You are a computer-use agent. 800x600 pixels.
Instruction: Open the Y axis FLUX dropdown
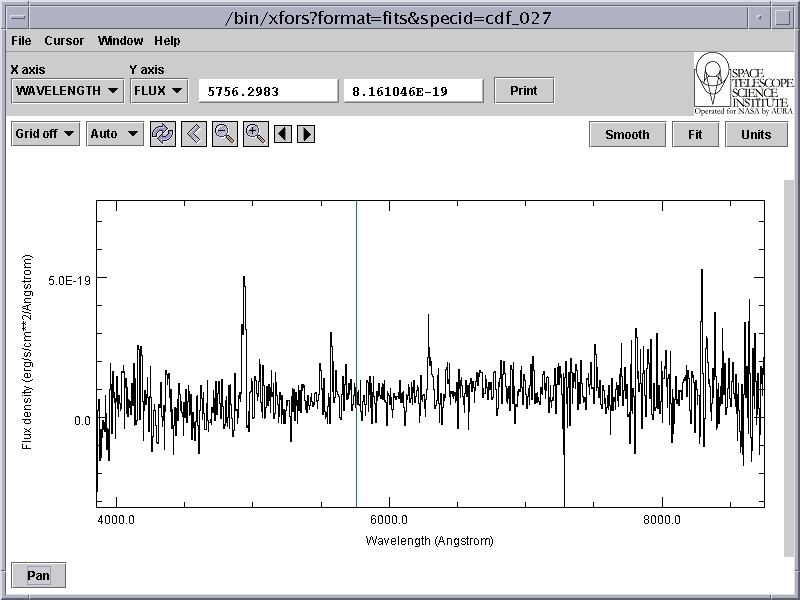pos(158,91)
